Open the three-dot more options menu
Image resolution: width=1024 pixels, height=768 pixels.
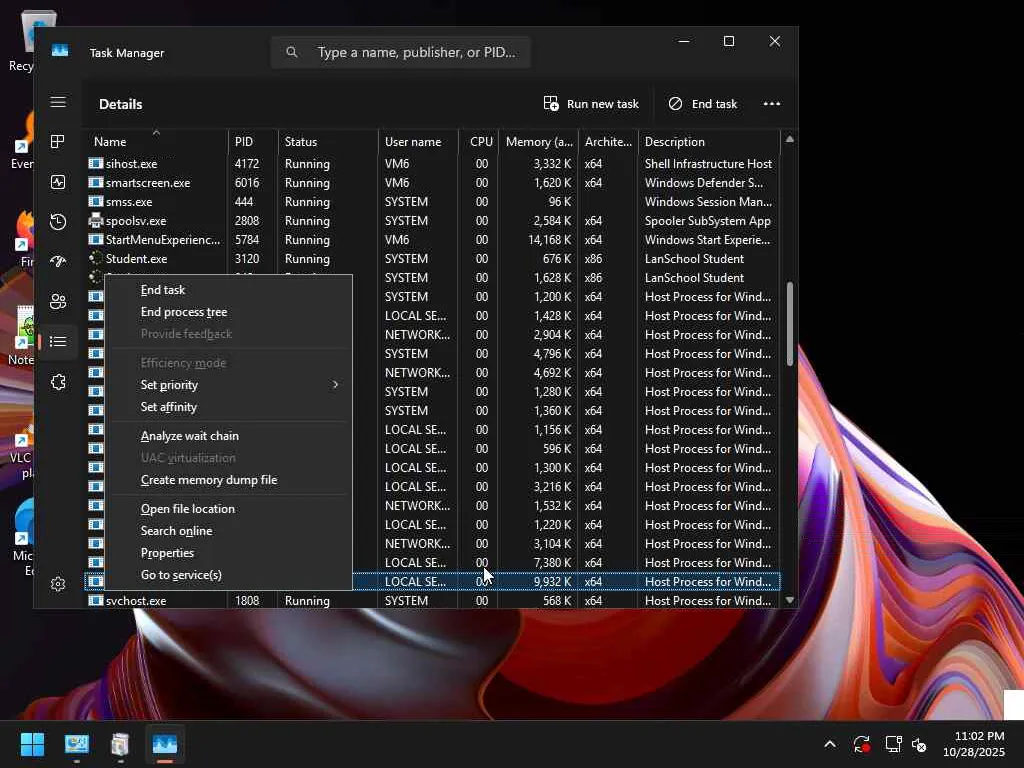(x=771, y=104)
